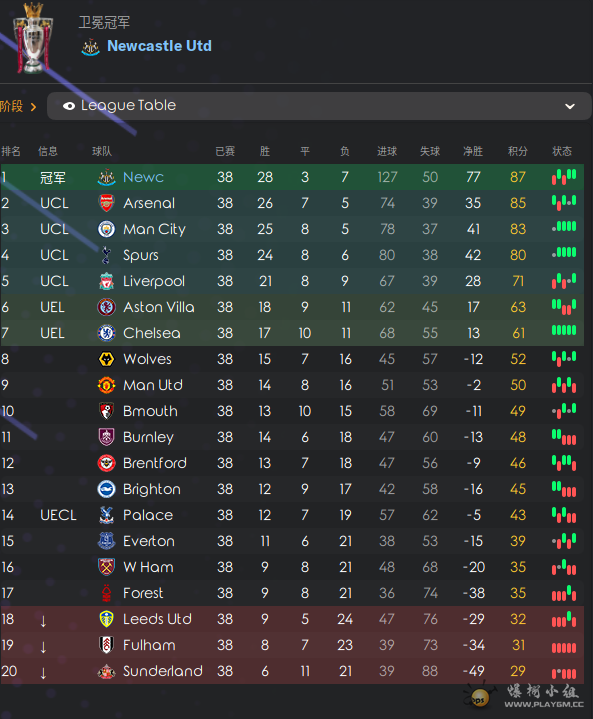Click the Man Utd club badge
The image size is (593, 719).
(x=106, y=385)
